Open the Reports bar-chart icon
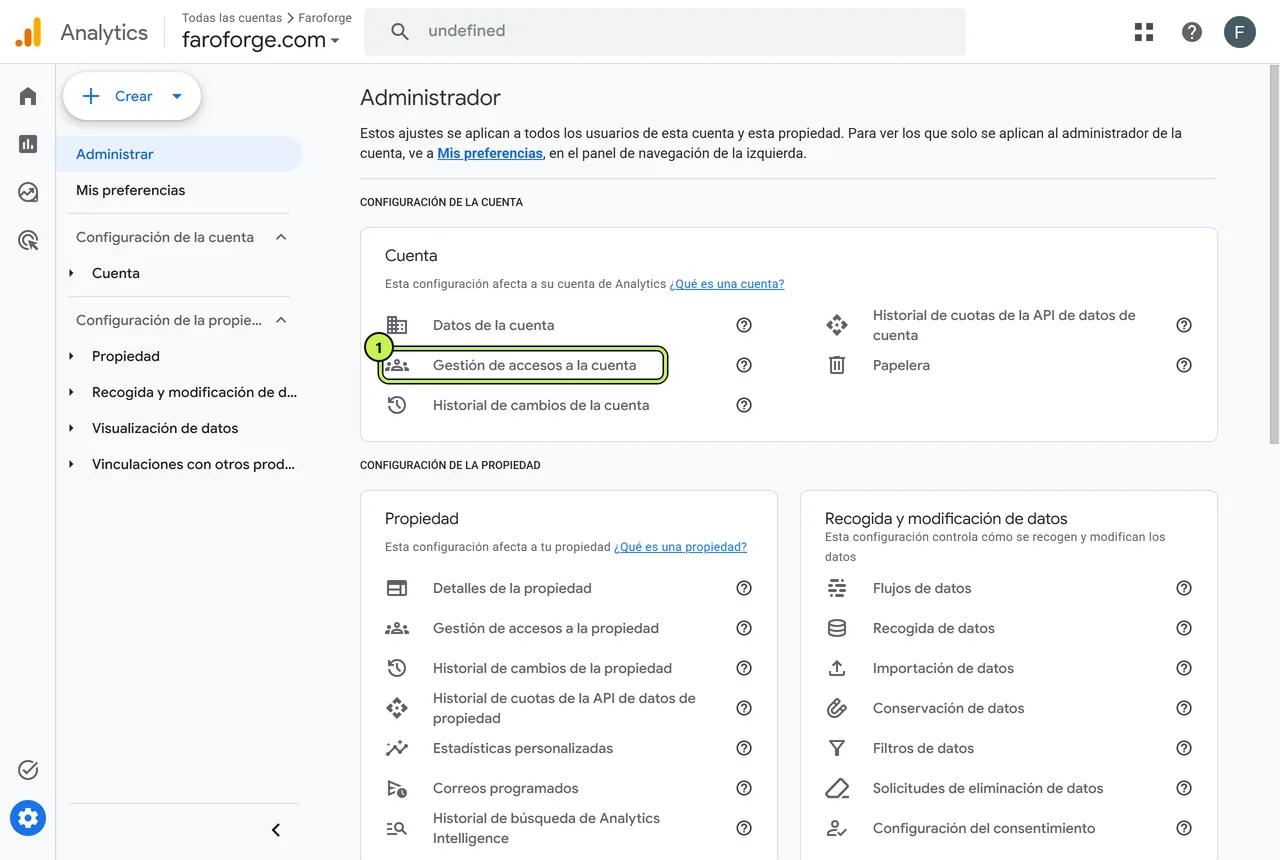Image resolution: width=1280 pixels, height=860 pixels. click(x=28, y=144)
